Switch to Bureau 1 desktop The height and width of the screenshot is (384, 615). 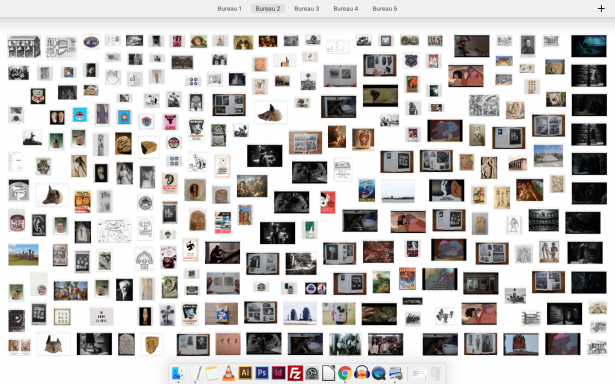coord(229,9)
